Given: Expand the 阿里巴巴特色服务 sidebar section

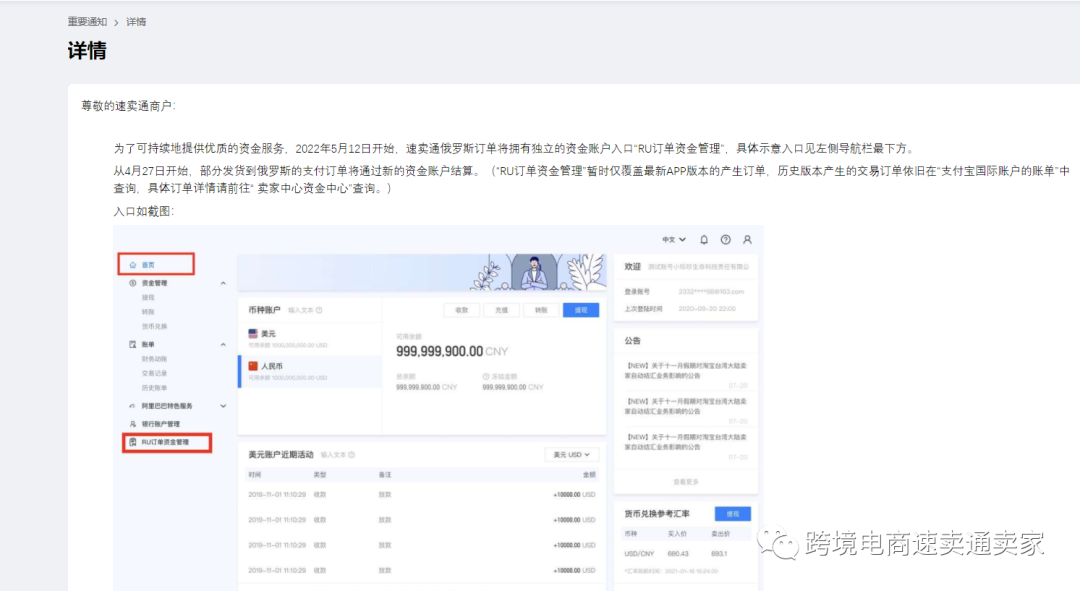Looking at the screenshot, I should click(222, 406).
